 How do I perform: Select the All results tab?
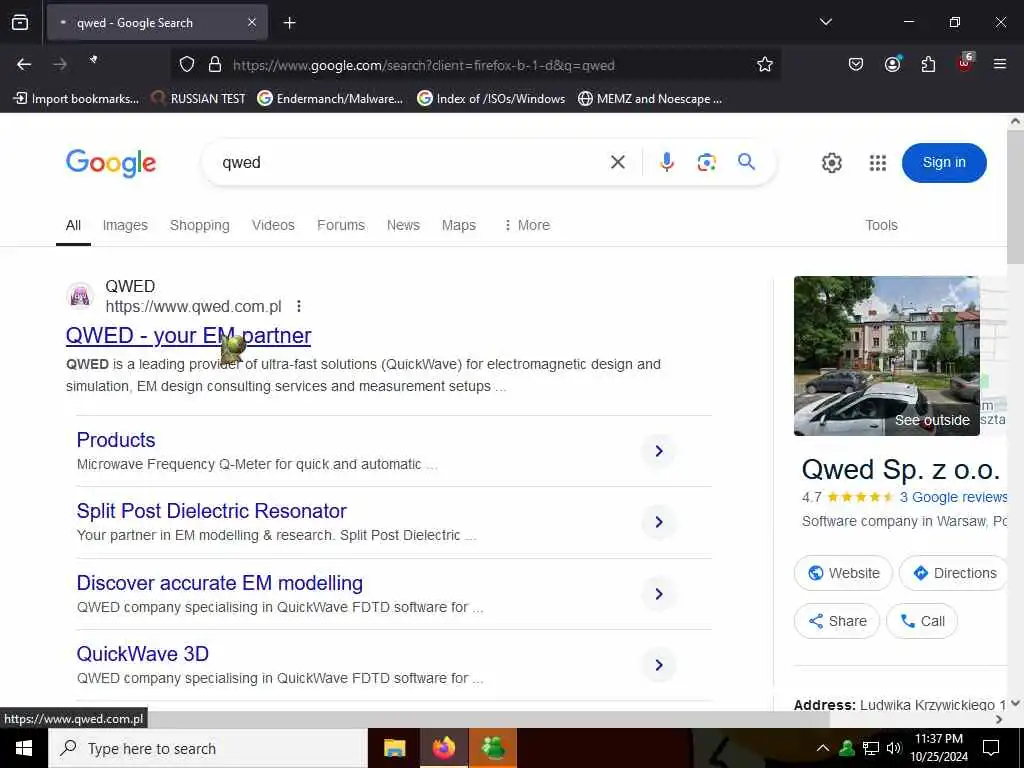pos(73,225)
